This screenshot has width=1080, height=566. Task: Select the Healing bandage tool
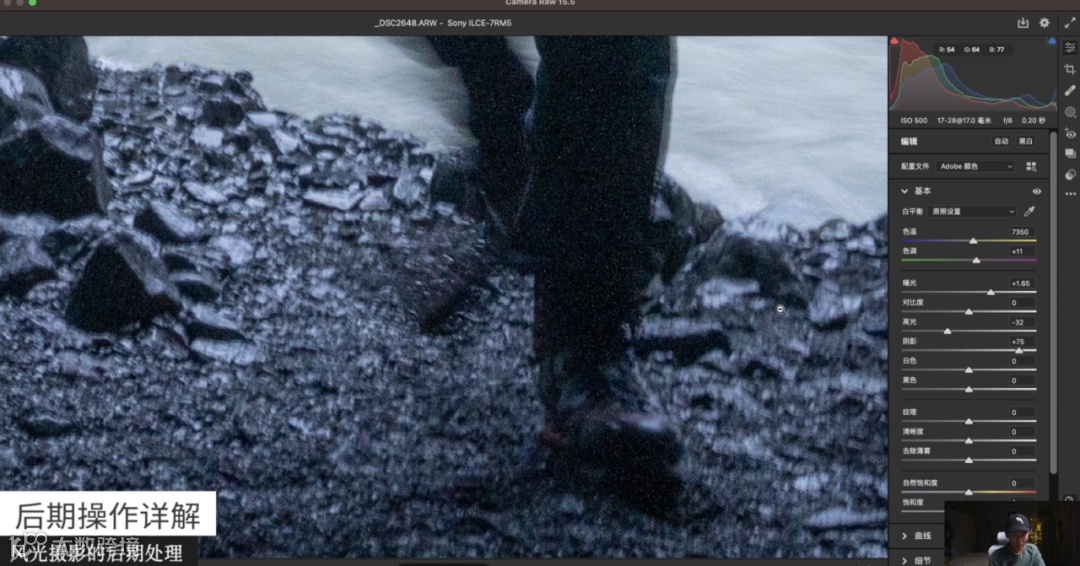click(1070, 90)
